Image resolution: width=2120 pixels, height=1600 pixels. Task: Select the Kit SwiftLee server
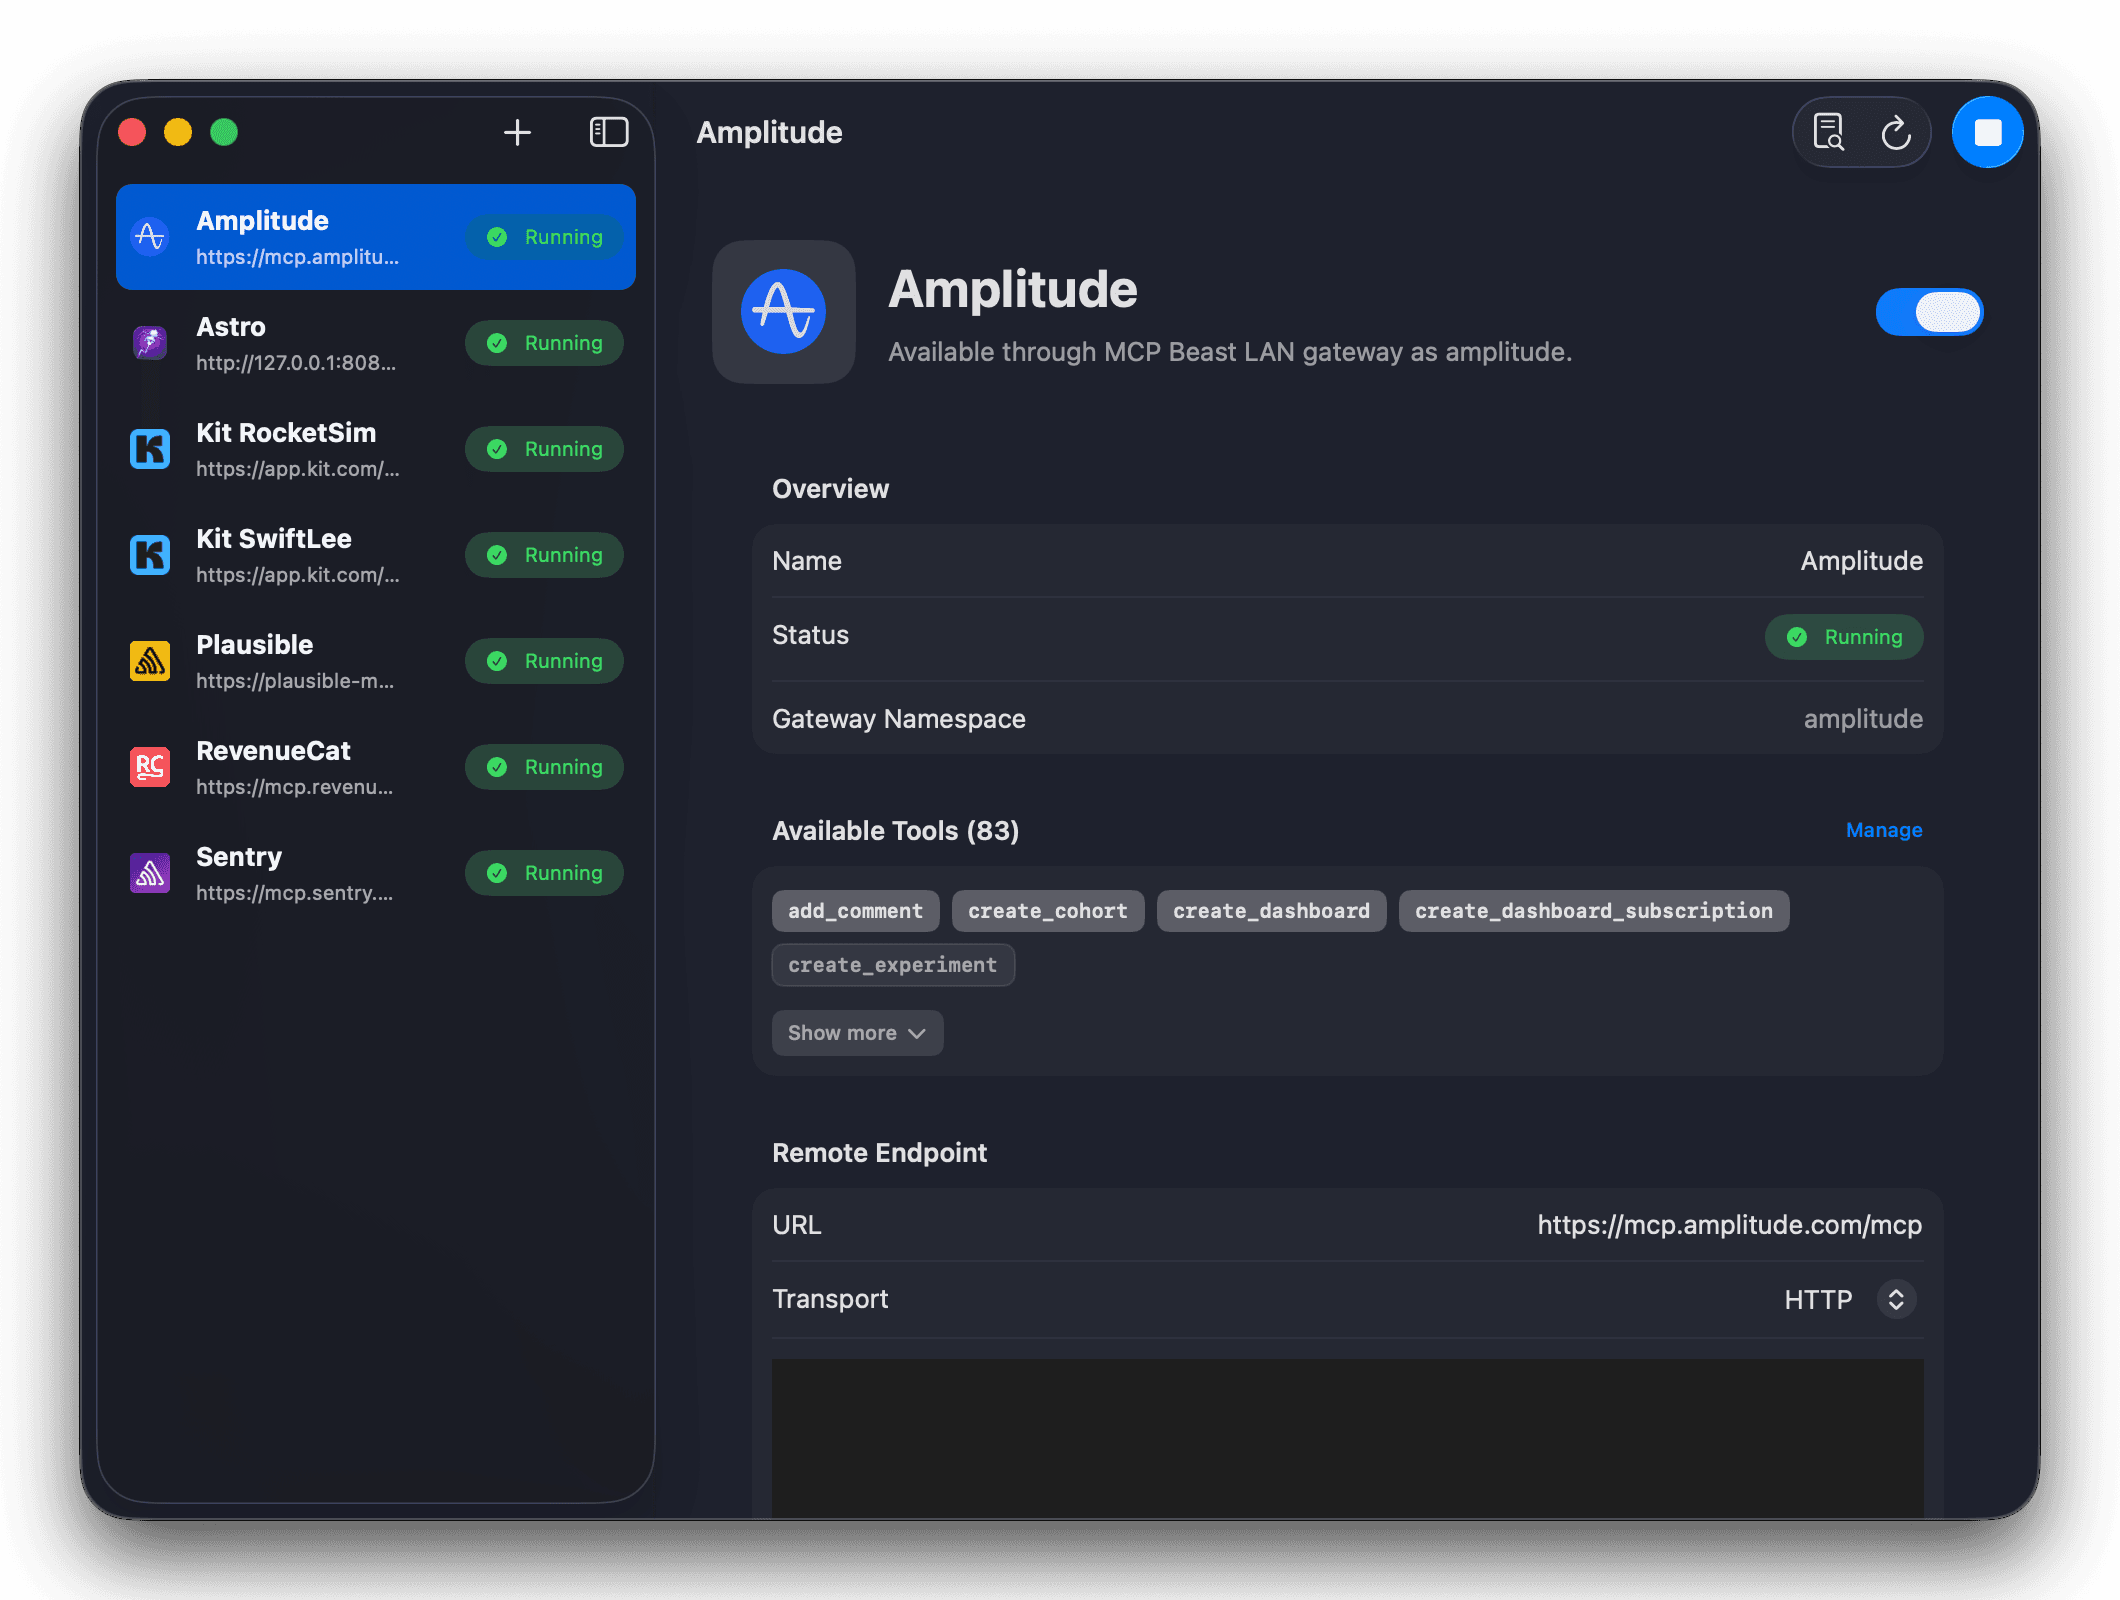(x=376, y=555)
